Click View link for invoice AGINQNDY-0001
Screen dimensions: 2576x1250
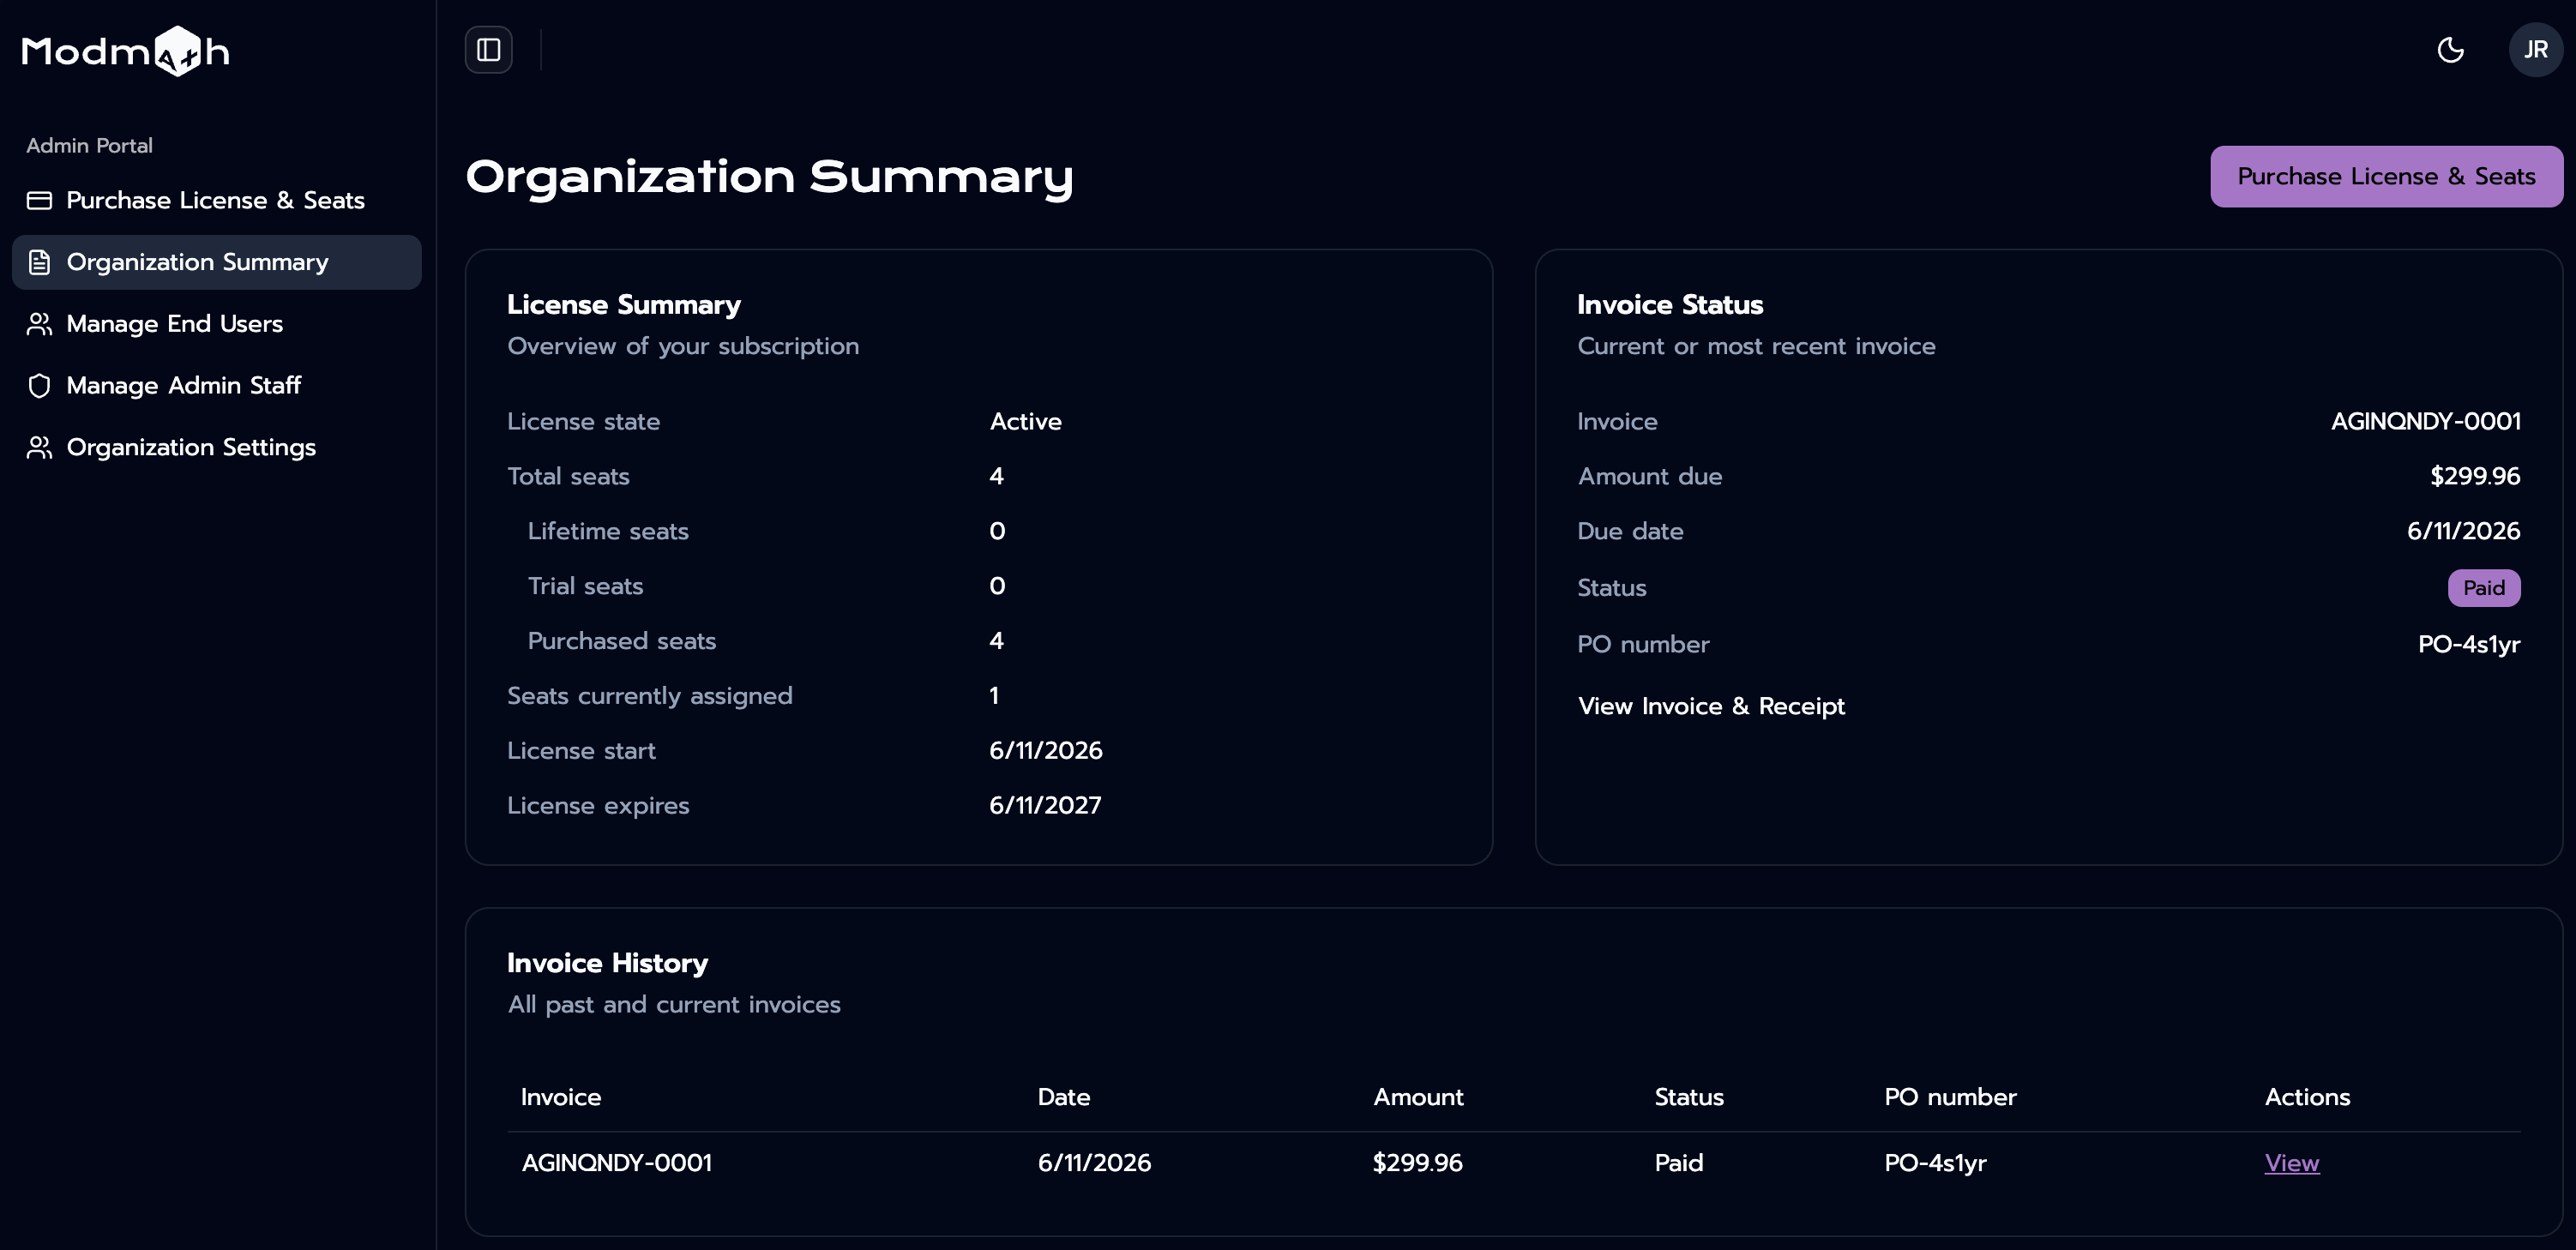point(2291,1163)
